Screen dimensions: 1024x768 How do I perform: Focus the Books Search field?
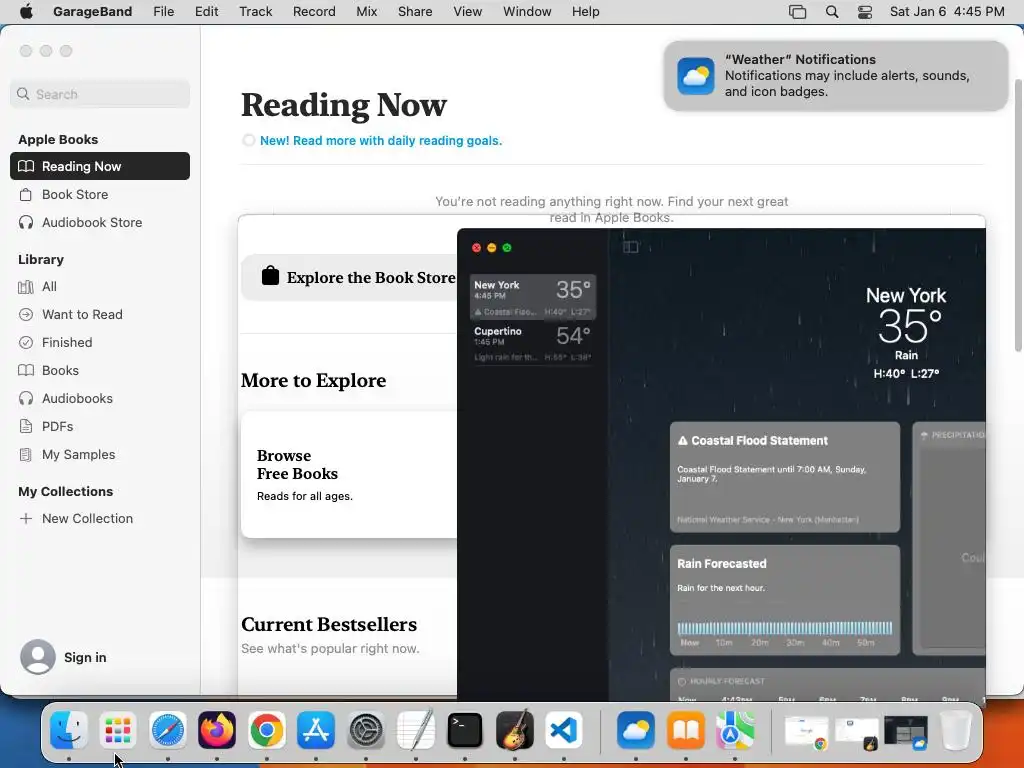tap(100, 94)
